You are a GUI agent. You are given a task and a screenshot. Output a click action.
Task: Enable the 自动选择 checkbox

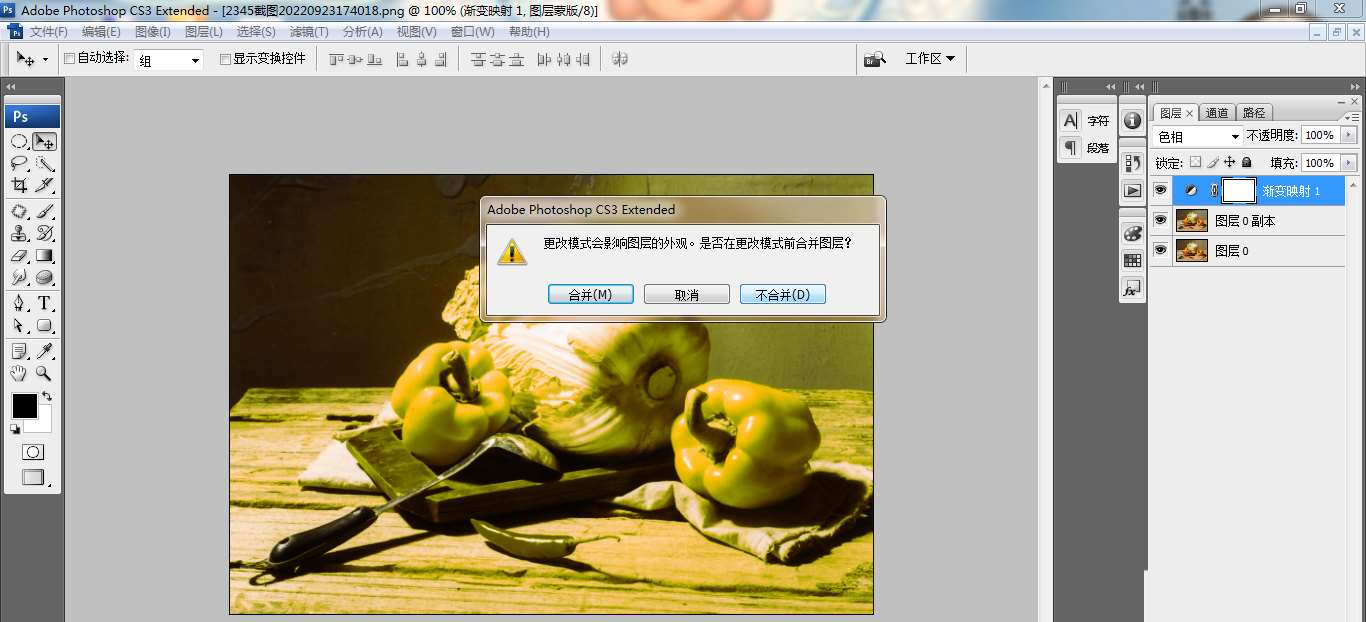pos(70,59)
